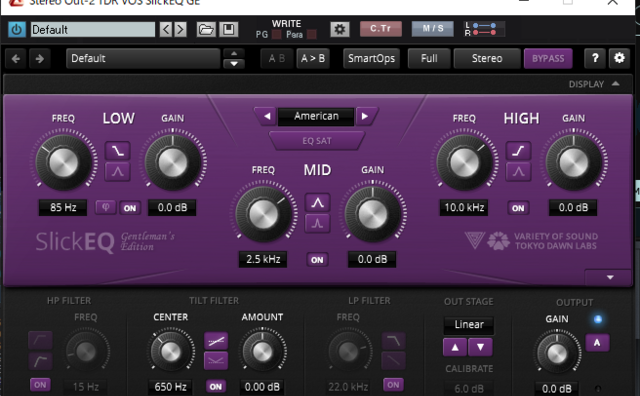Select HIGH band shelf shape icon
Viewport: 640px width, 396px height.
518,151
